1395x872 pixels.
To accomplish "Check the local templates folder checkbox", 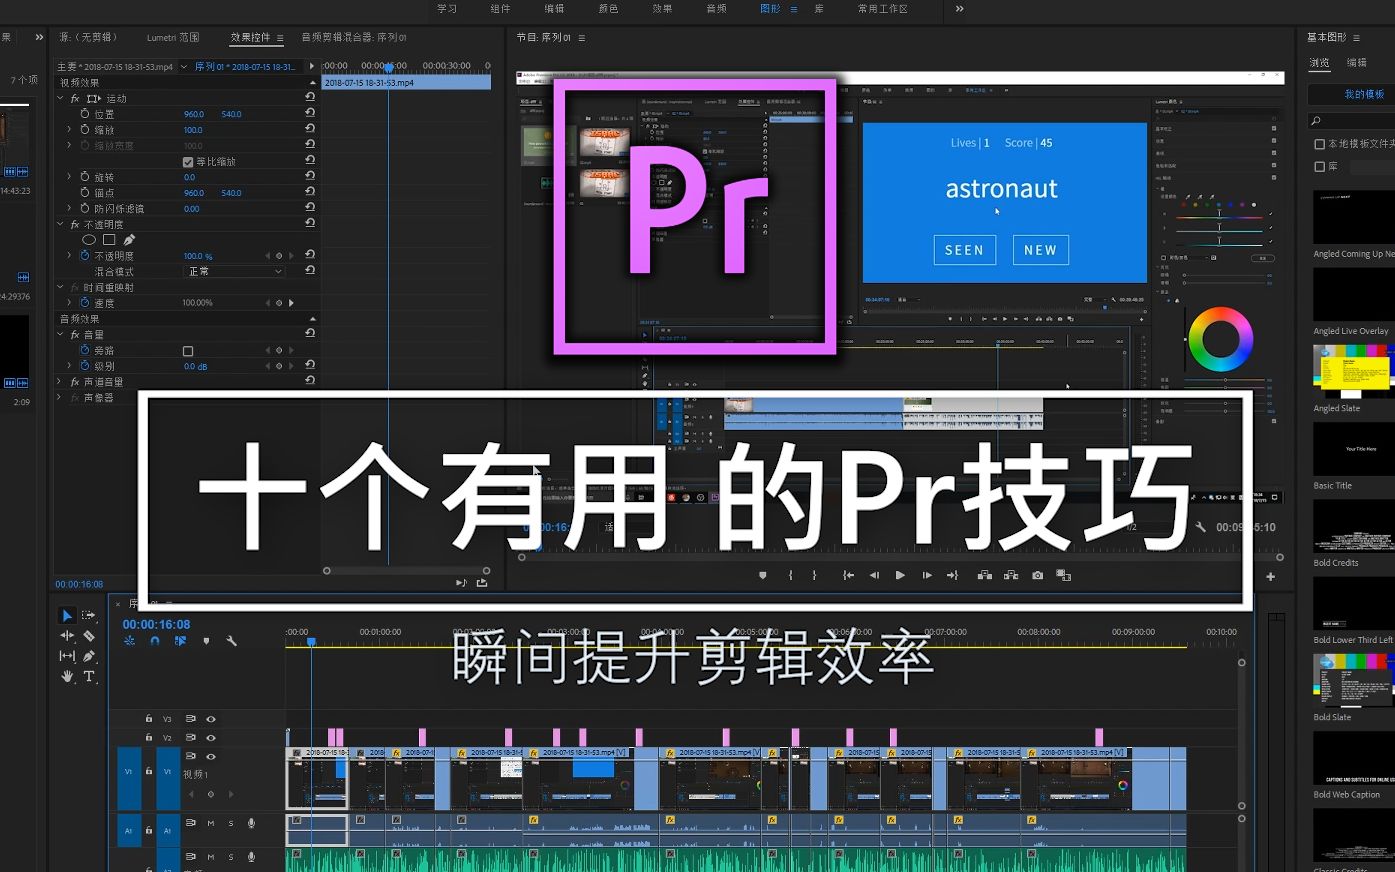I will [x=1320, y=144].
